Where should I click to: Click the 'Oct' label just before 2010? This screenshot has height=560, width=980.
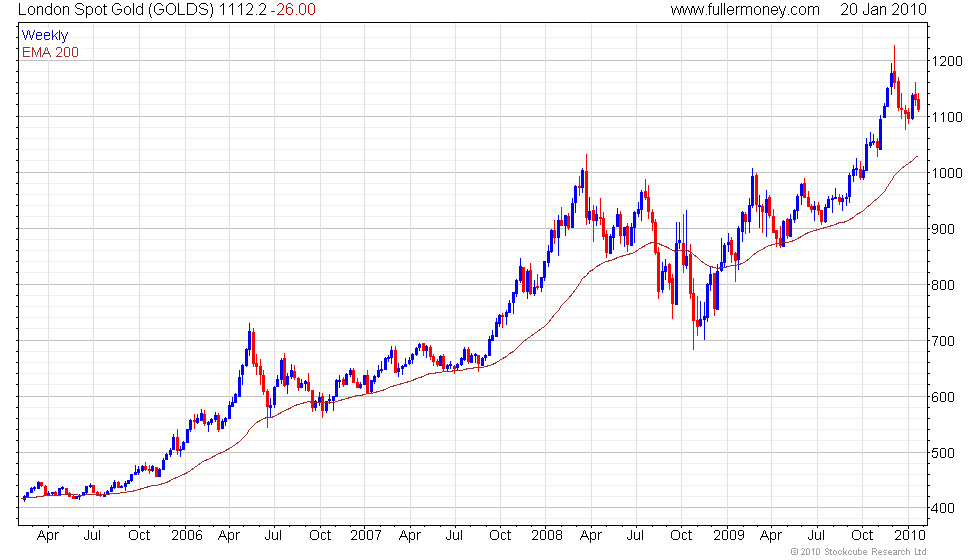click(862, 536)
